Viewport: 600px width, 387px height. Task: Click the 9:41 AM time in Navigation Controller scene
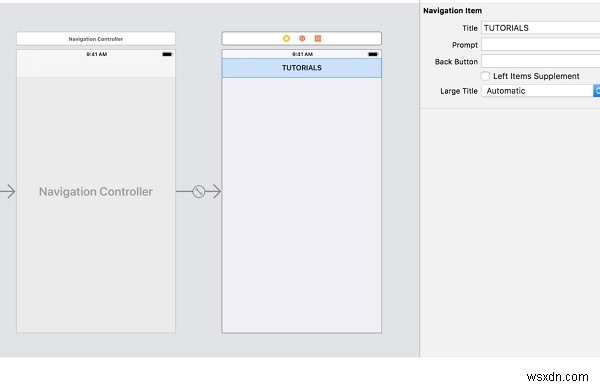[x=96, y=54]
